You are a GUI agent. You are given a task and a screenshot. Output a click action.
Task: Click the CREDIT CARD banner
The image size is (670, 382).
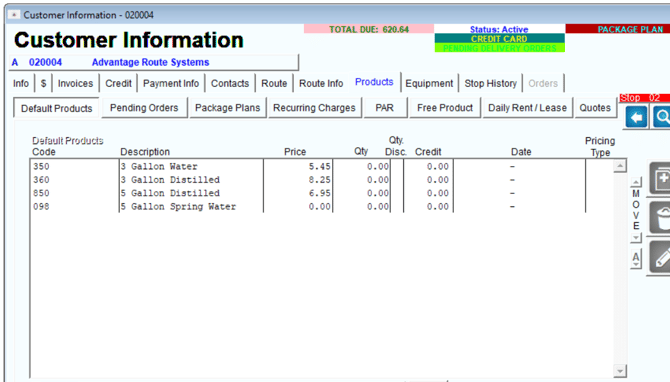(x=499, y=38)
